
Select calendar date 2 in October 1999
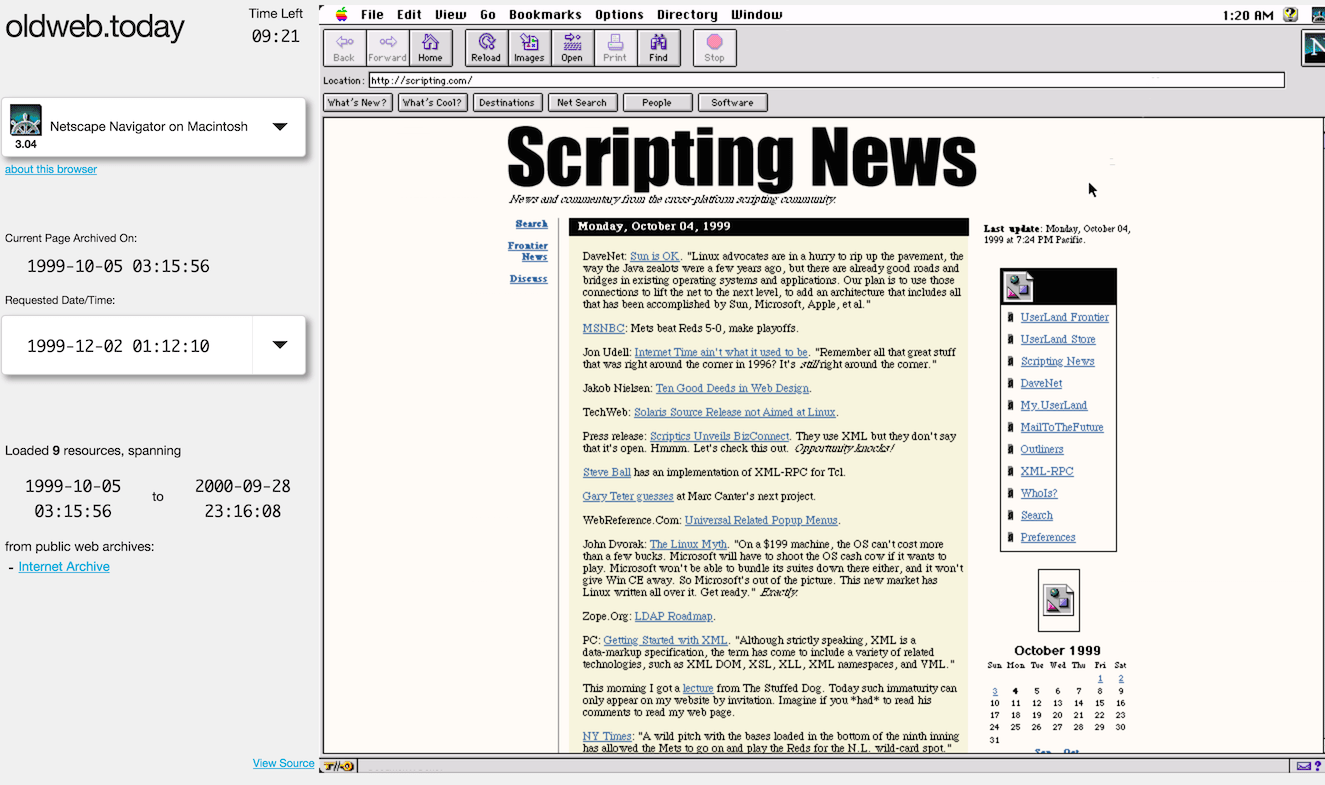(x=1121, y=678)
